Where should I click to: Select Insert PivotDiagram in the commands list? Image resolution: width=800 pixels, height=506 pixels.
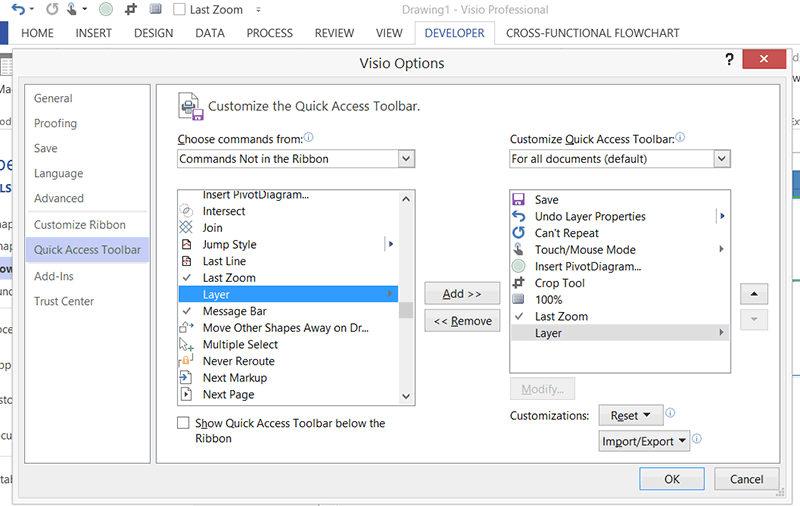[288, 196]
